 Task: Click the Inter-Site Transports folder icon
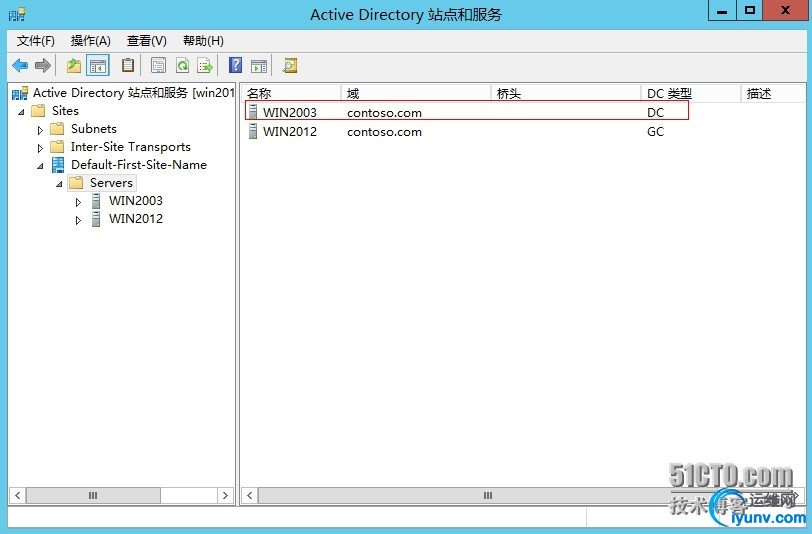(57, 147)
